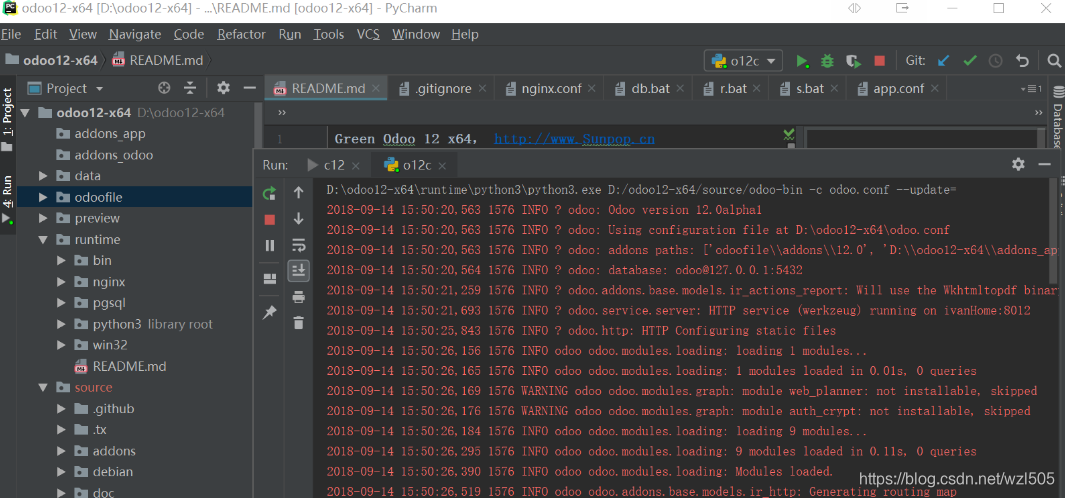Run o12c with coverage
The width and height of the screenshot is (1065, 498).
point(853,61)
